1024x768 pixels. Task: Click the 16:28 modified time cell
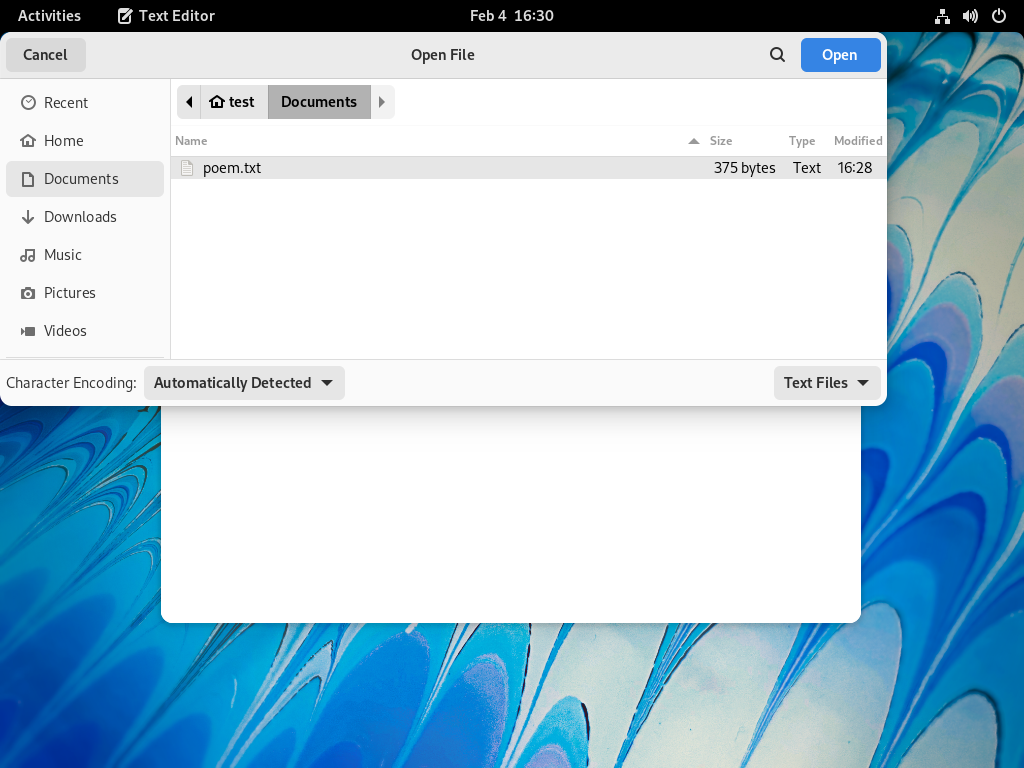855,168
